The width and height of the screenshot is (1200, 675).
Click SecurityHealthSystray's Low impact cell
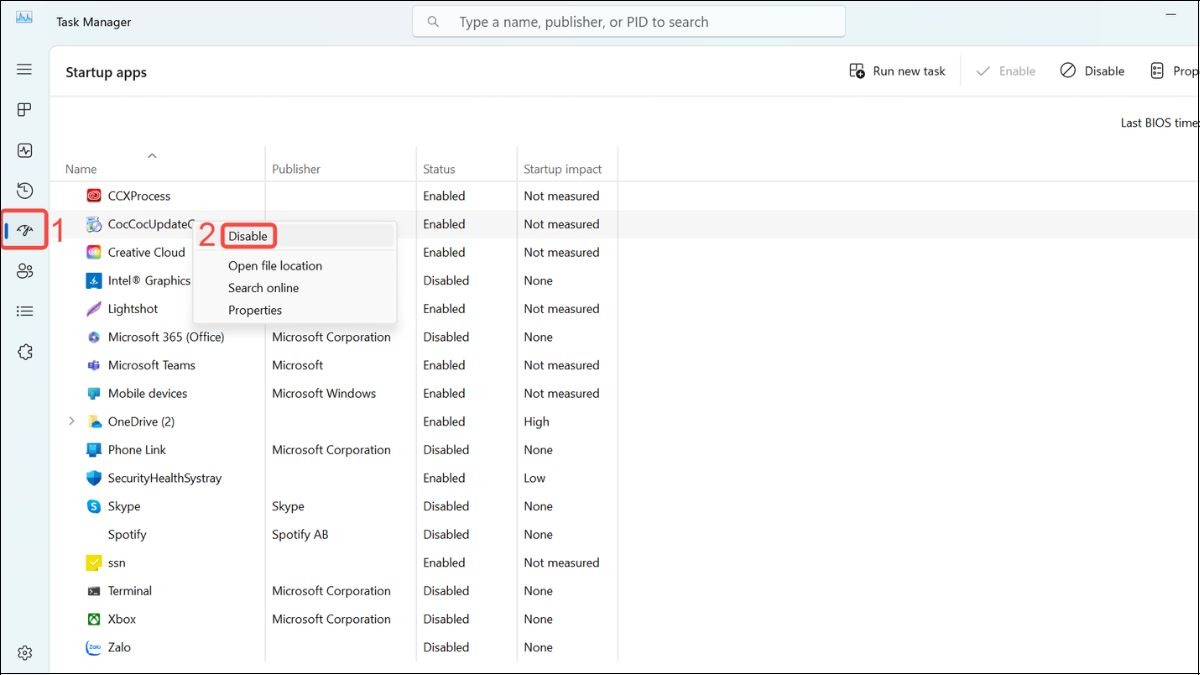pos(535,478)
